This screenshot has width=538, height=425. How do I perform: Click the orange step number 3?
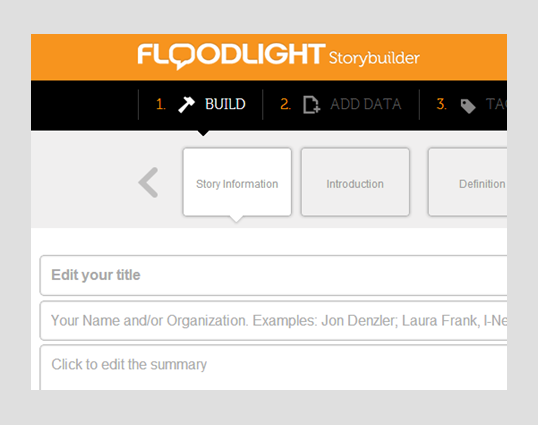pyautogui.click(x=442, y=104)
